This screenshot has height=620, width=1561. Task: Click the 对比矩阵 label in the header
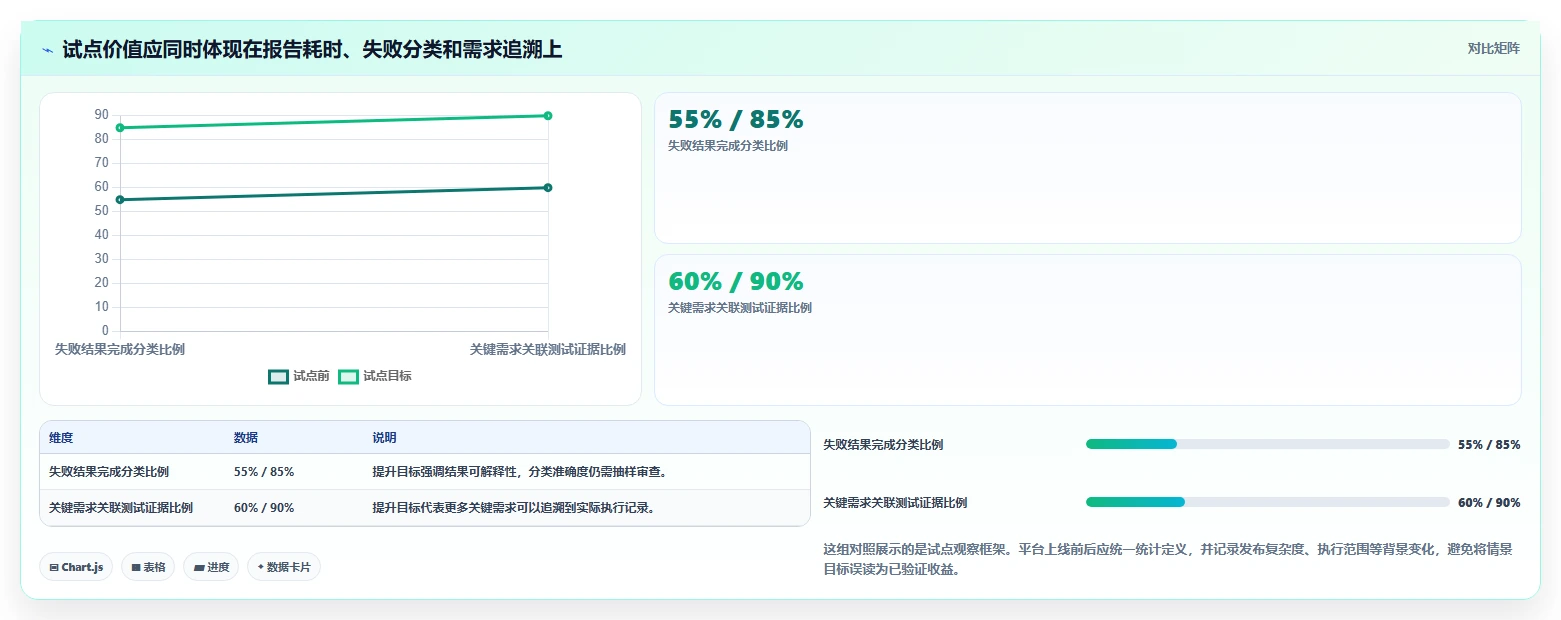[1493, 48]
